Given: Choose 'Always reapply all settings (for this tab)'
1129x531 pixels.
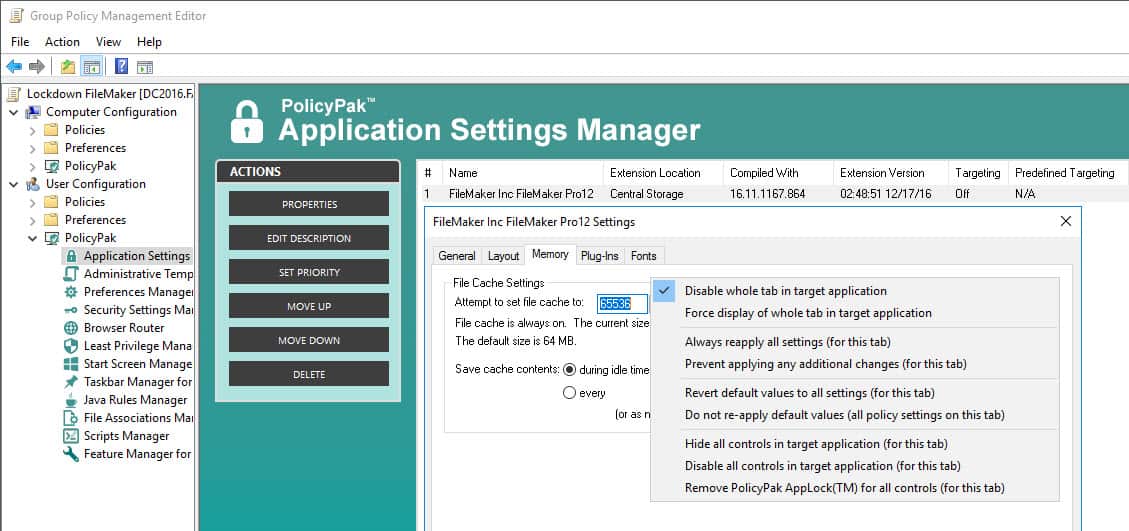Looking at the screenshot, I should tap(855, 342).
